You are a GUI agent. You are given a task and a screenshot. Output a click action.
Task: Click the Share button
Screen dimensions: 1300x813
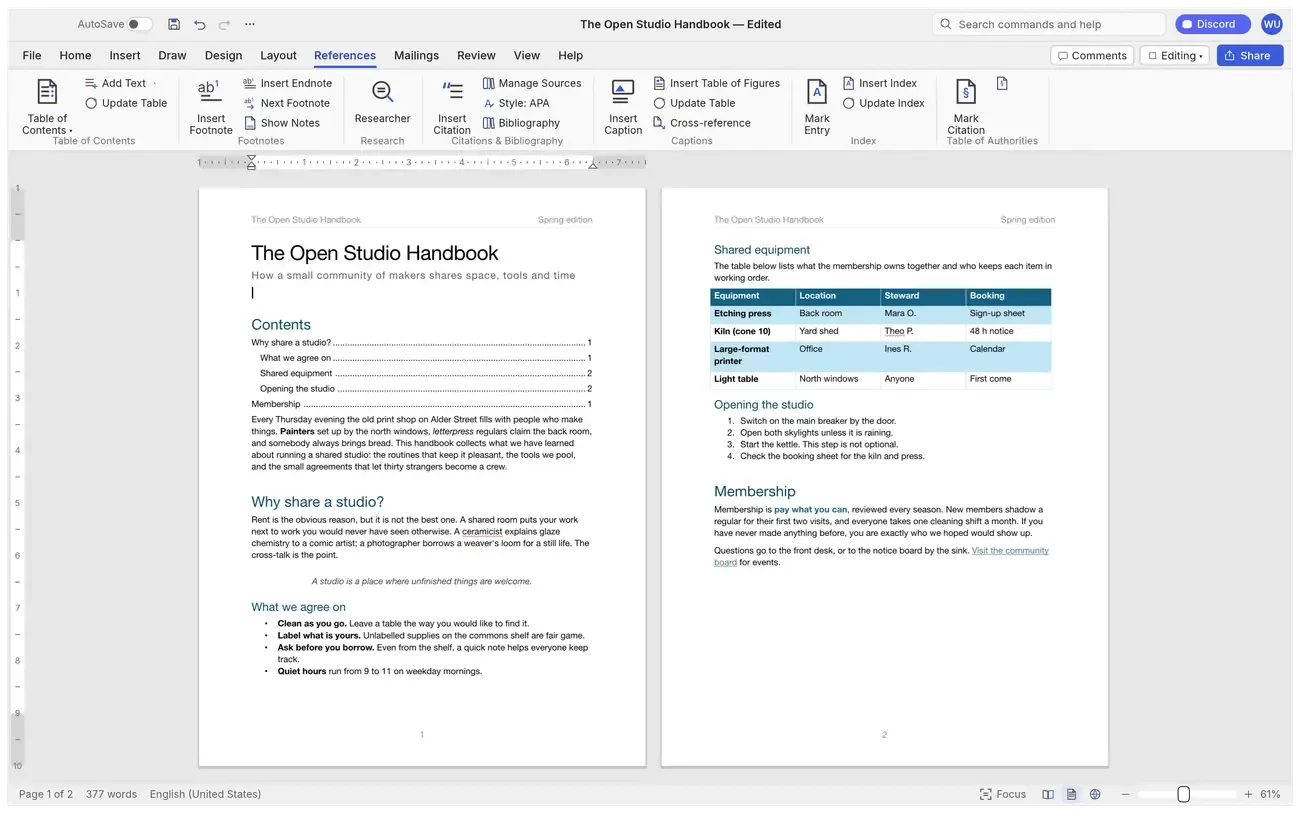(x=1250, y=56)
